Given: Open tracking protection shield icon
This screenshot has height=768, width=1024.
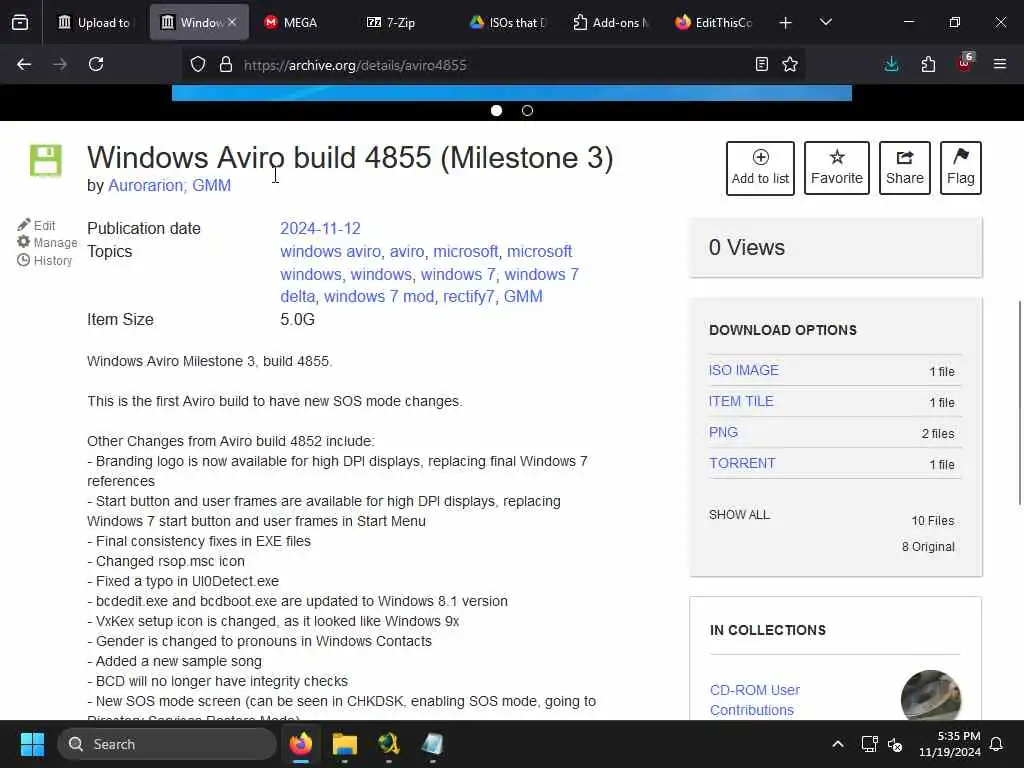Looking at the screenshot, I should click(x=198, y=65).
